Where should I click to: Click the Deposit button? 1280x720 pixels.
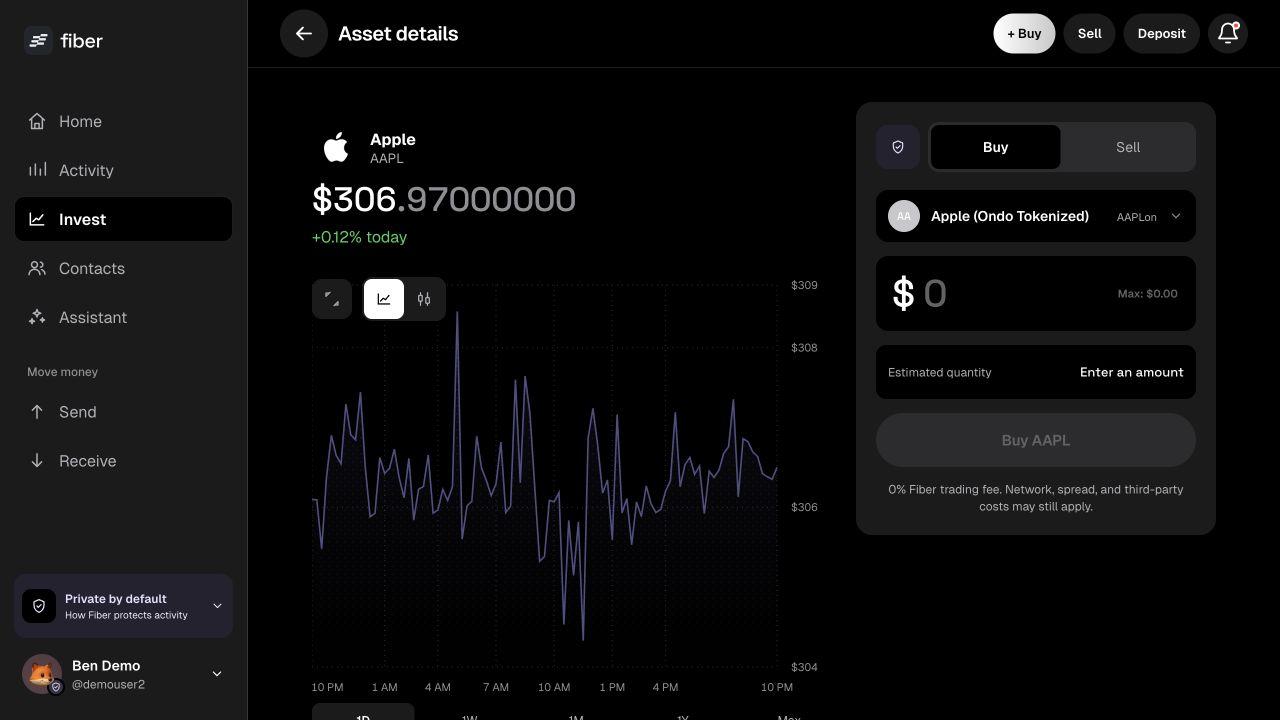pos(1161,34)
